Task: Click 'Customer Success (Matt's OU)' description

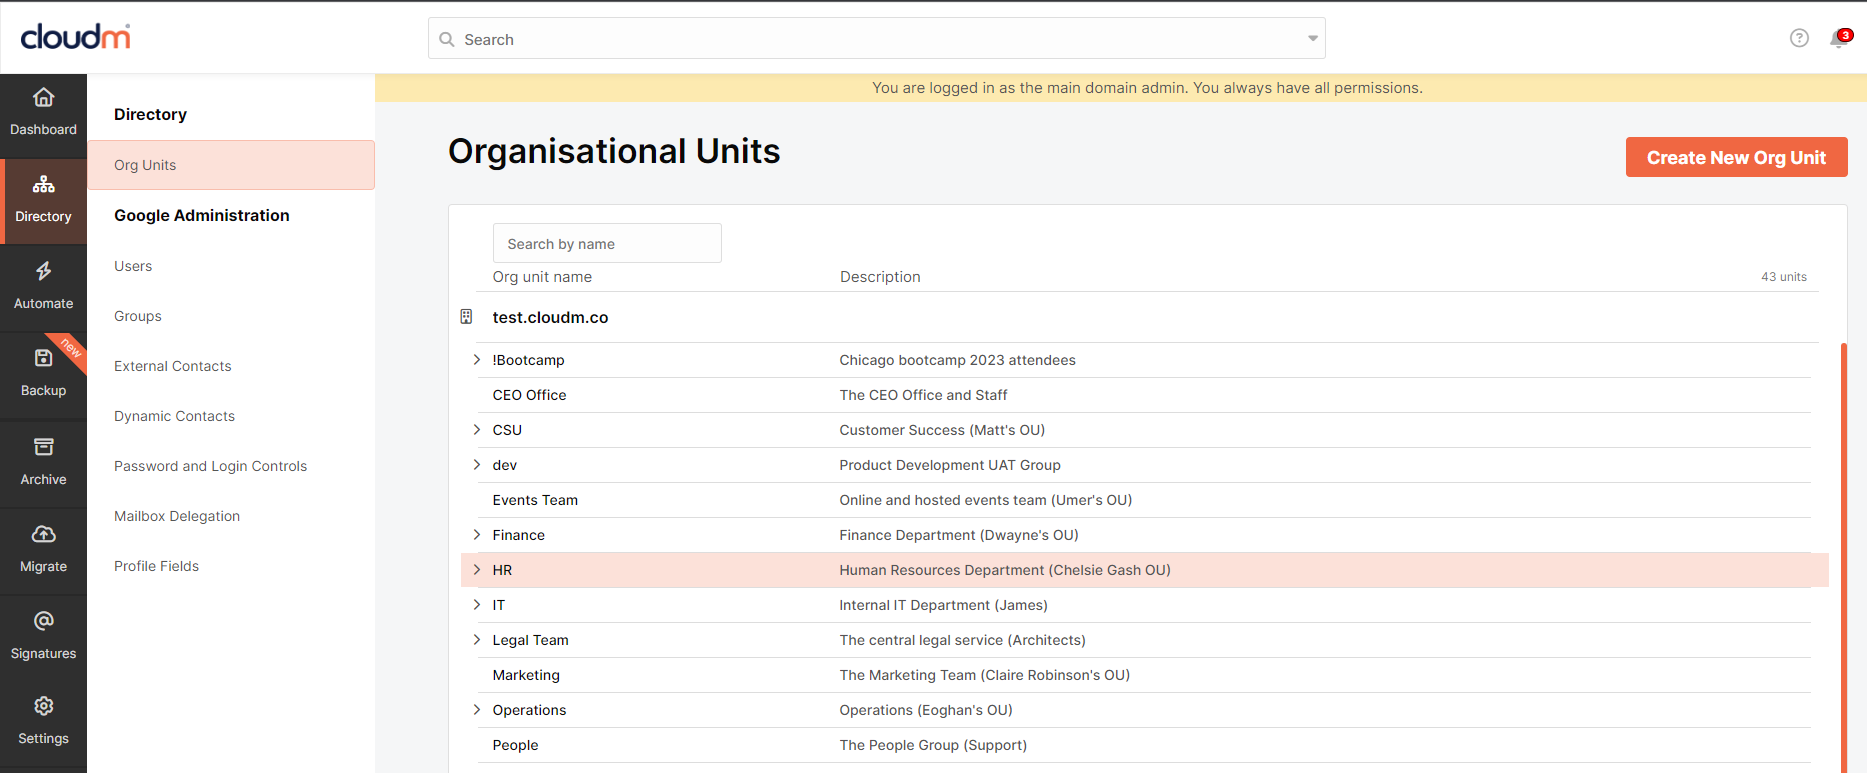Action: [x=942, y=430]
